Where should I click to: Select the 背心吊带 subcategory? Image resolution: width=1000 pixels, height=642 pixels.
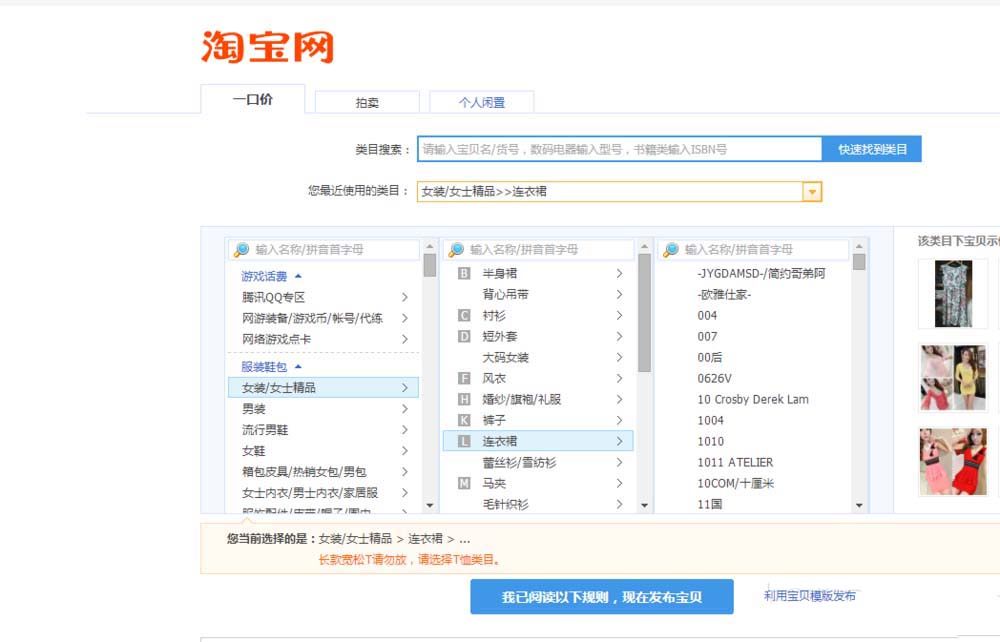click(x=538, y=295)
